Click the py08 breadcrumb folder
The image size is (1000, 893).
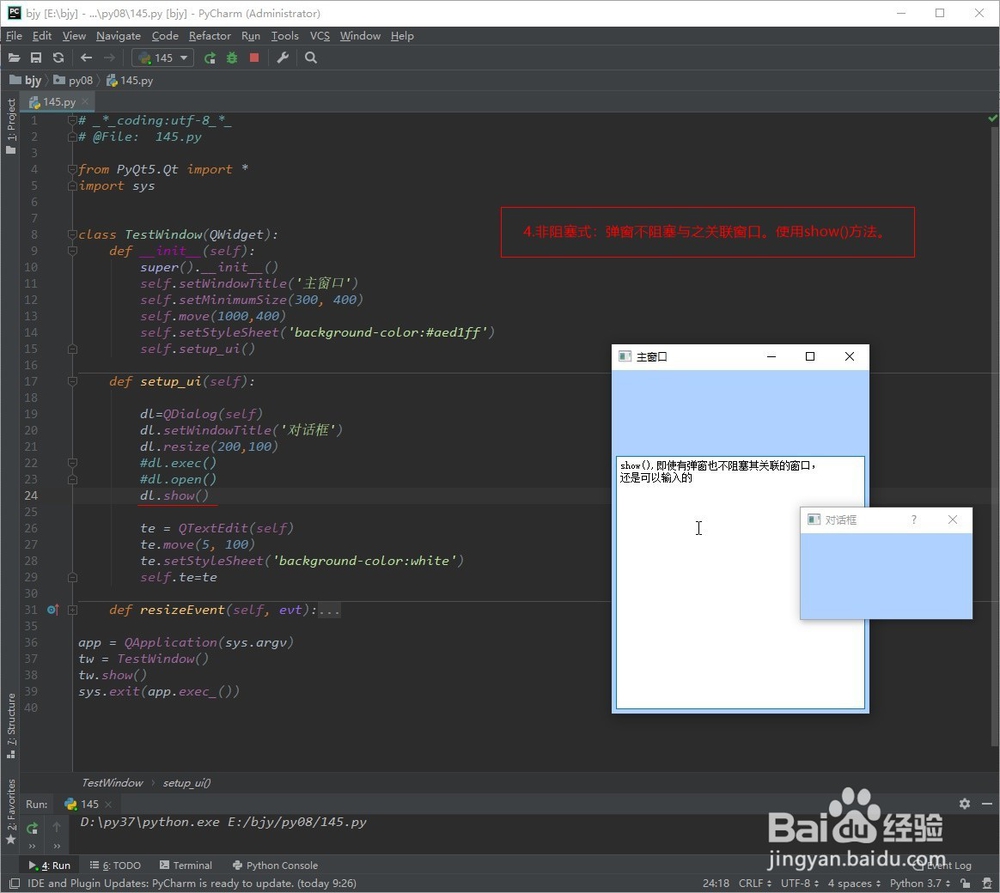(x=73, y=80)
